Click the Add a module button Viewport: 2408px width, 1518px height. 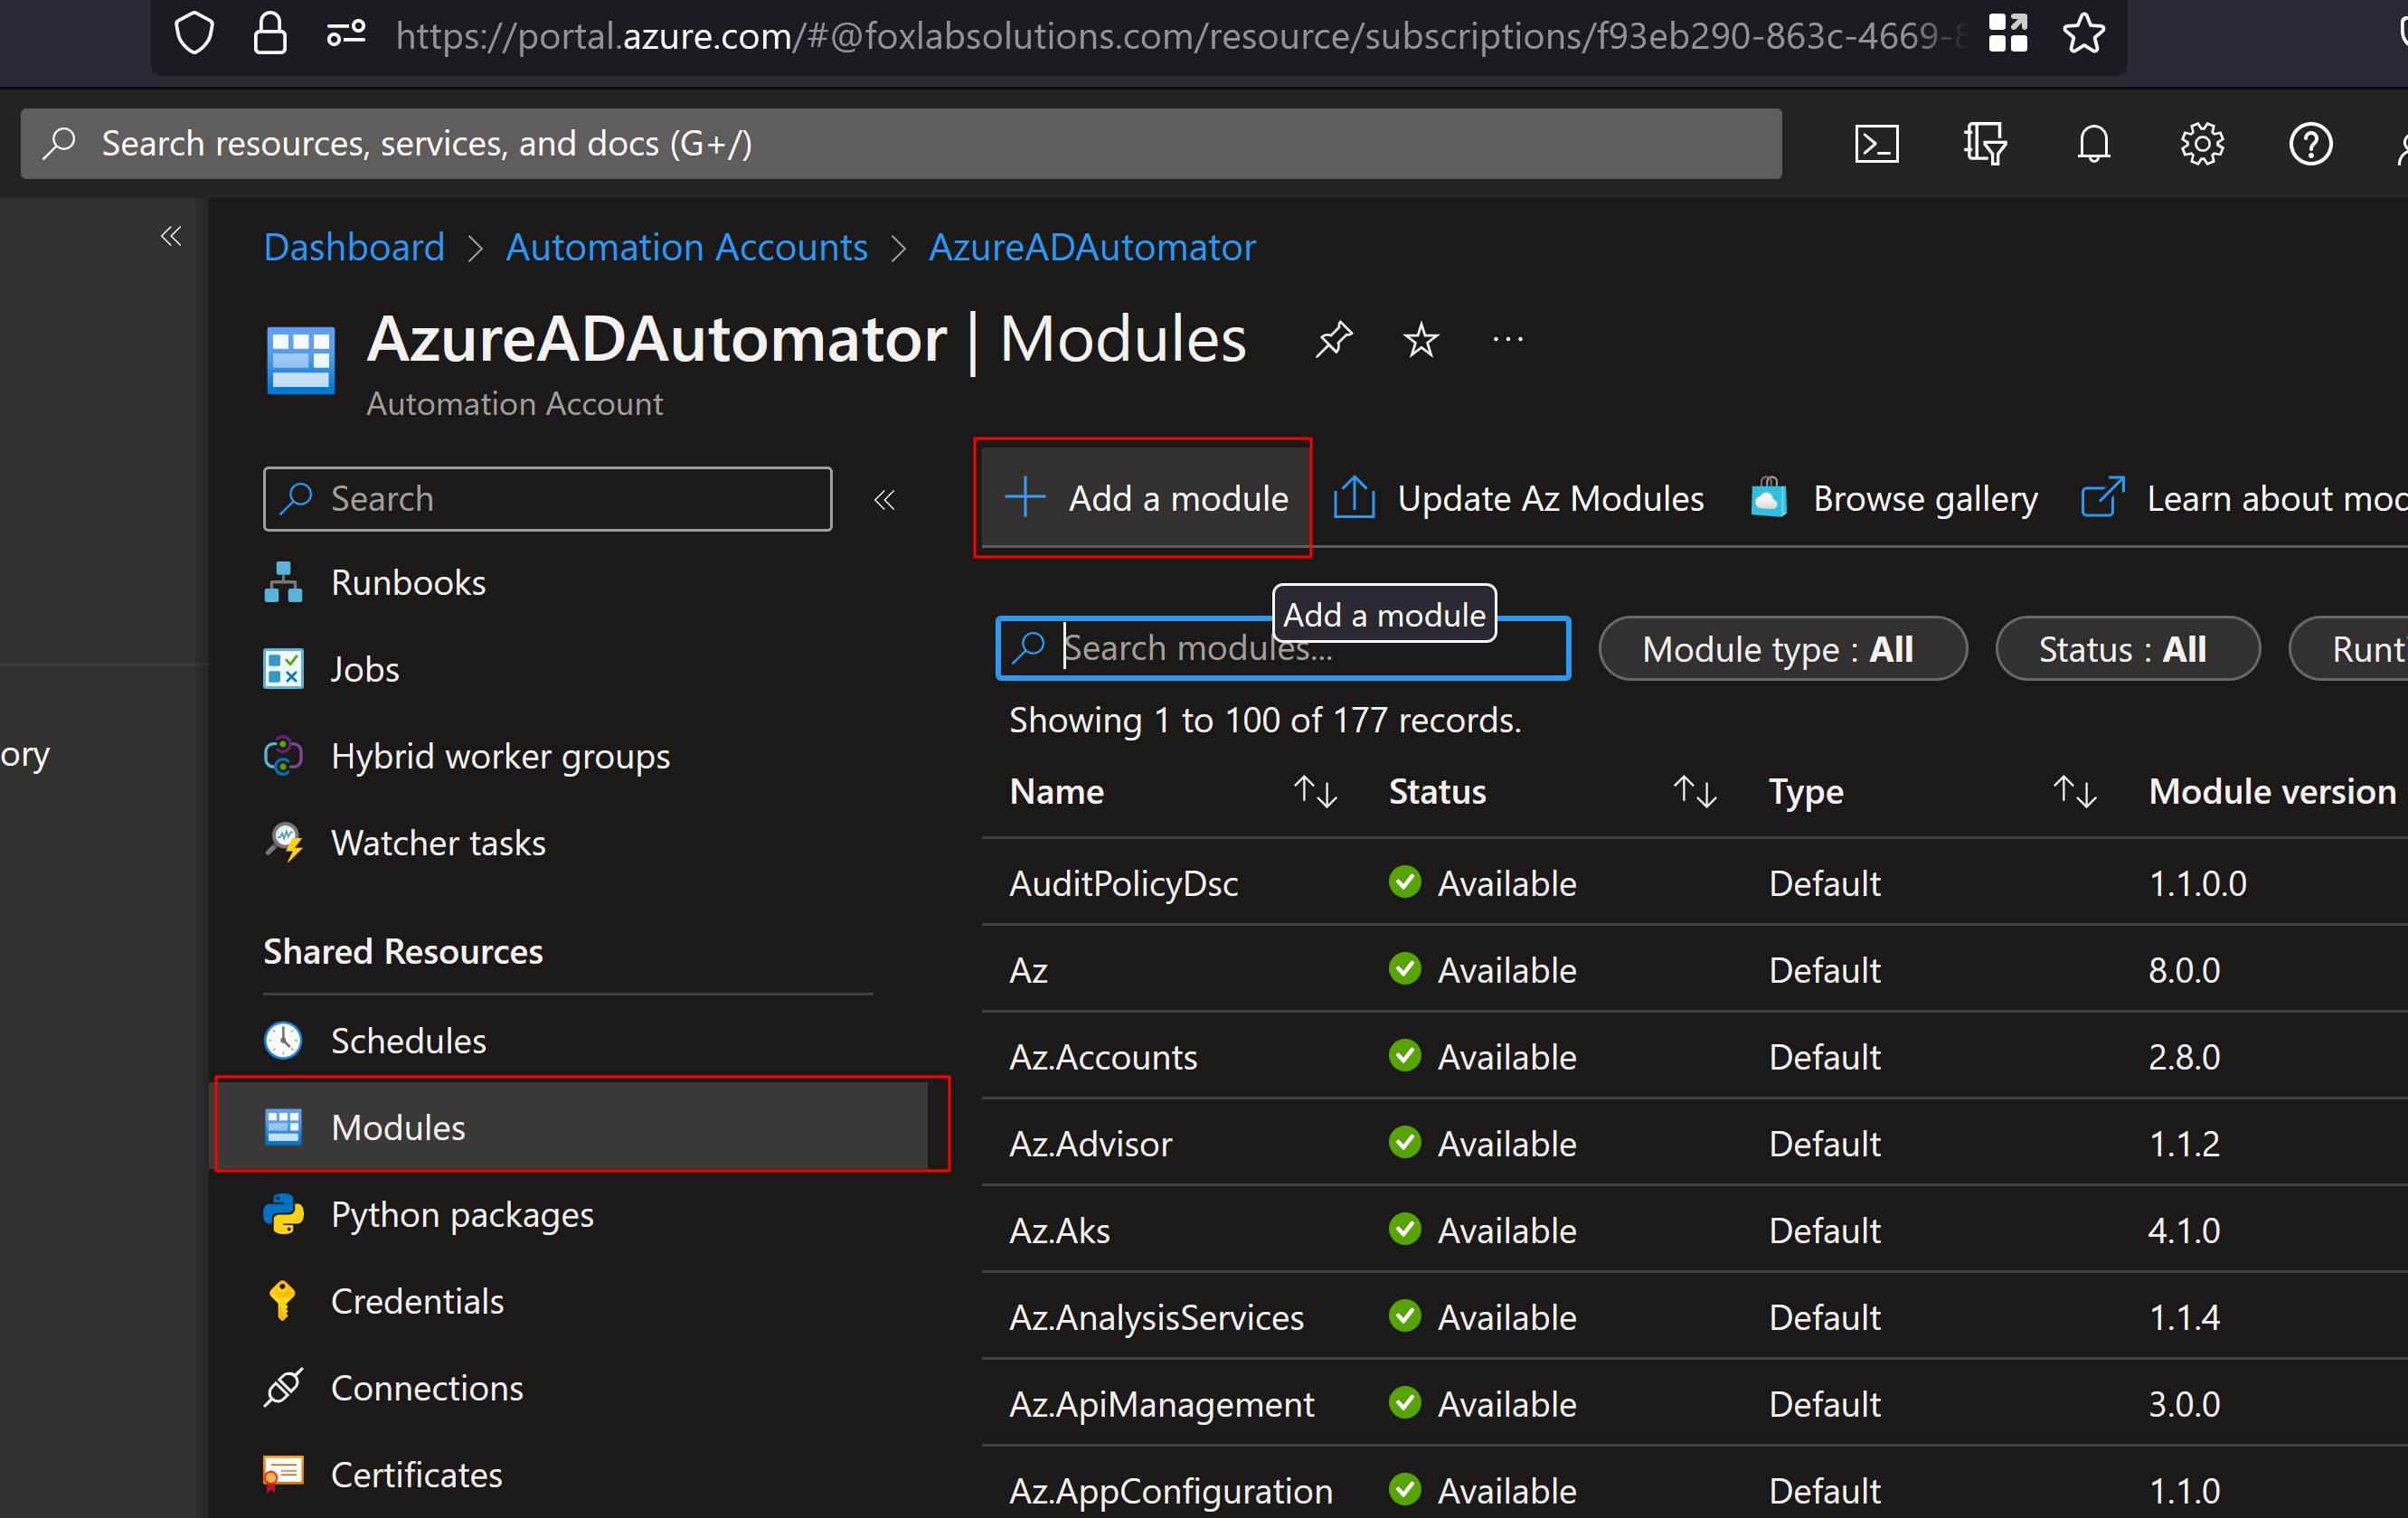[1146, 498]
